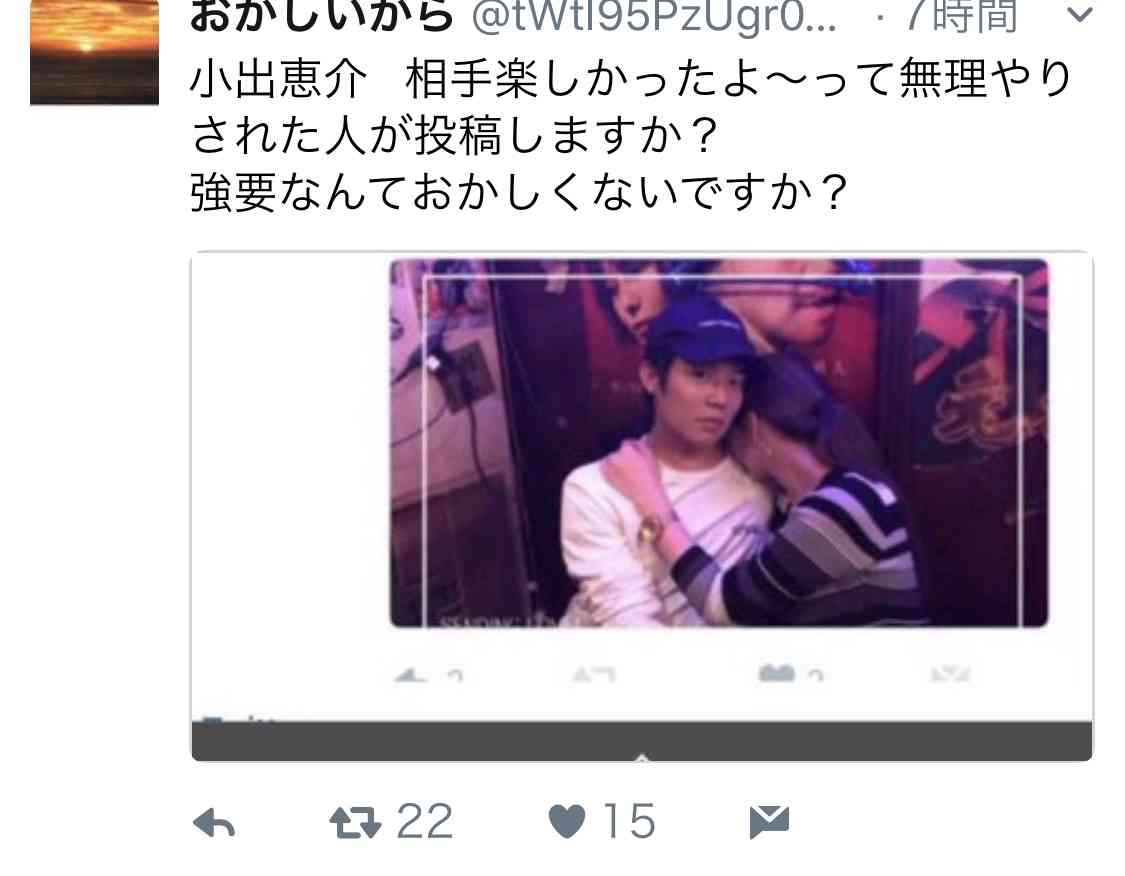Click the photo of man in blue cap
The image size is (1125, 876).
(x=719, y=443)
